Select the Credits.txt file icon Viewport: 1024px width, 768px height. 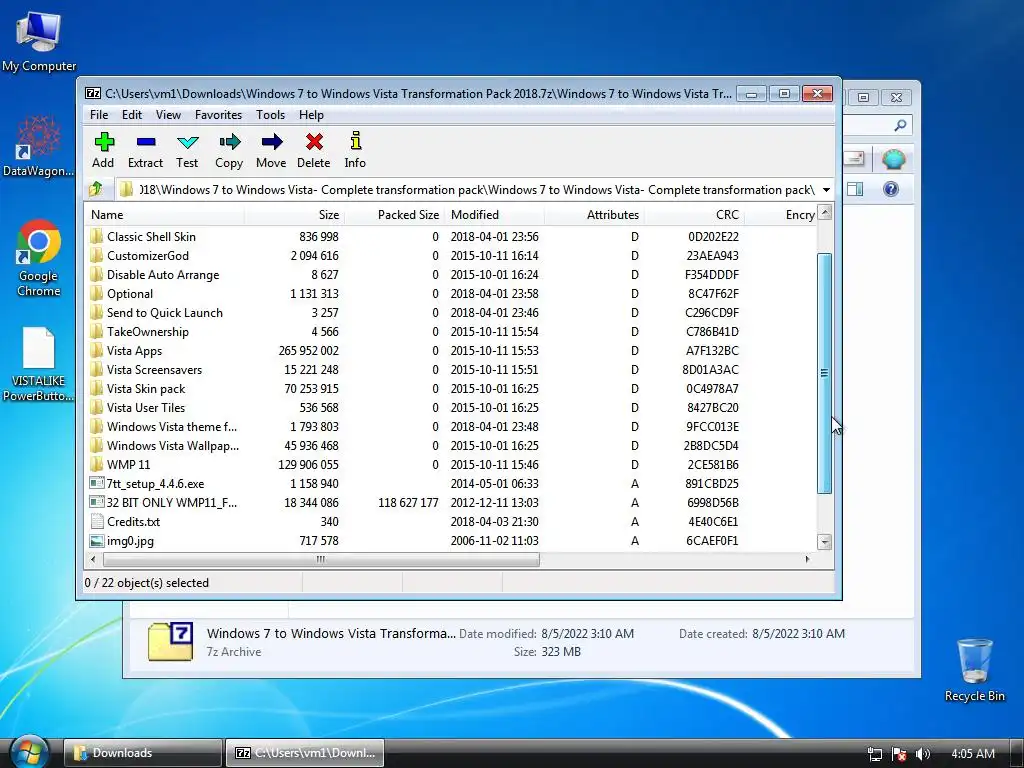tap(97, 521)
